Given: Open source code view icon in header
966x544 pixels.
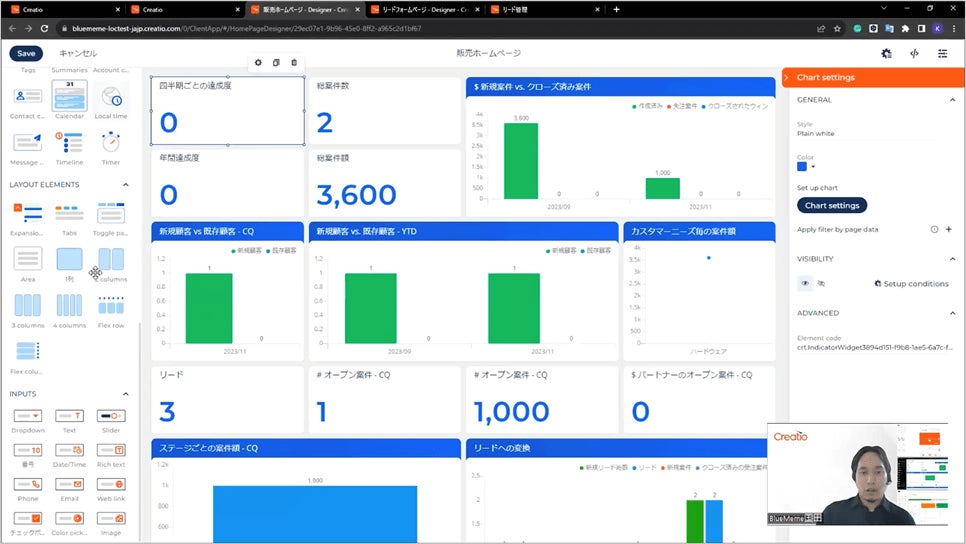Looking at the screenshot, I should [x=914, y=54].
